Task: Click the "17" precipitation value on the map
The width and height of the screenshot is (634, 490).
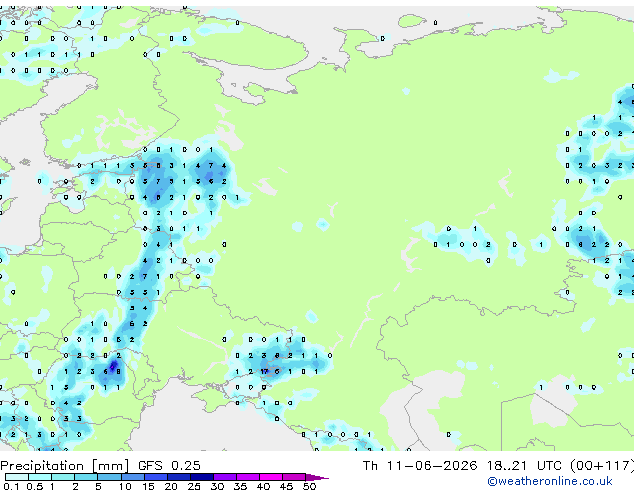Action: (264, 372)
